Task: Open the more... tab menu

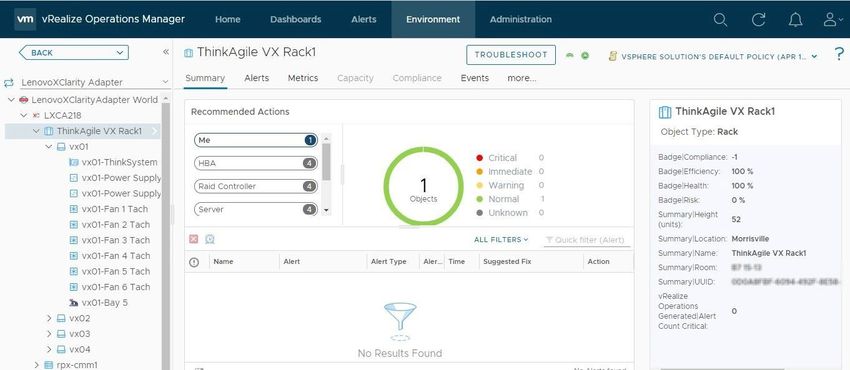Action: (521, 78)
